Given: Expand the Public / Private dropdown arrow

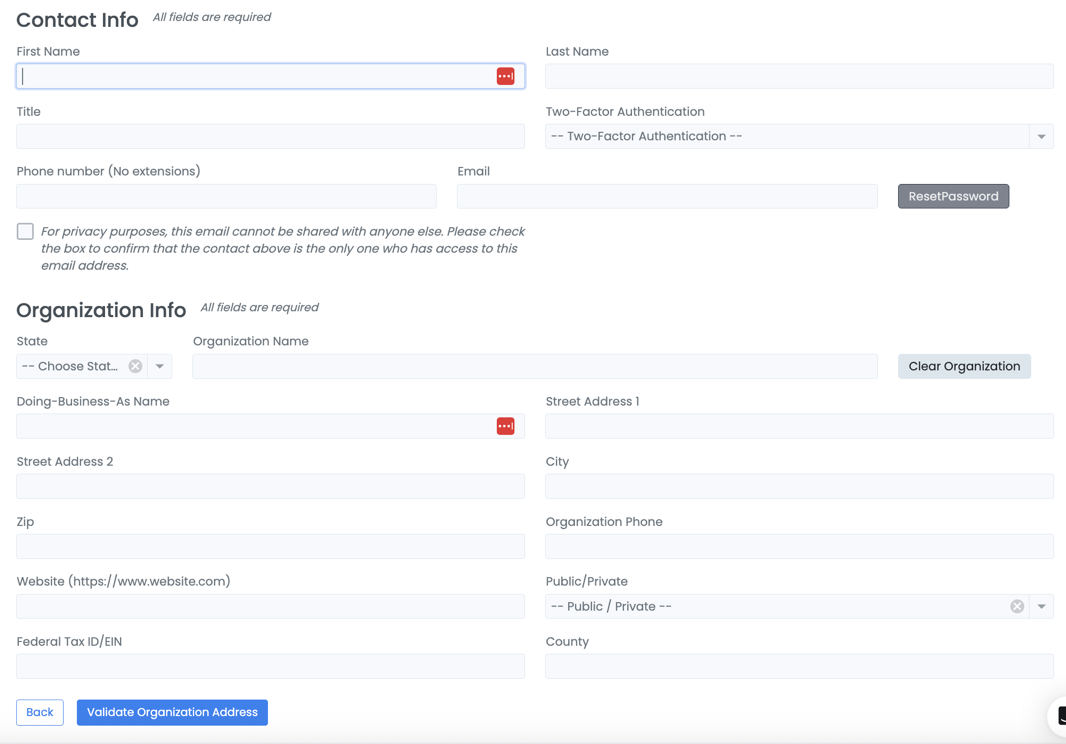Looking at the screenshot, I should point(1041,607).
